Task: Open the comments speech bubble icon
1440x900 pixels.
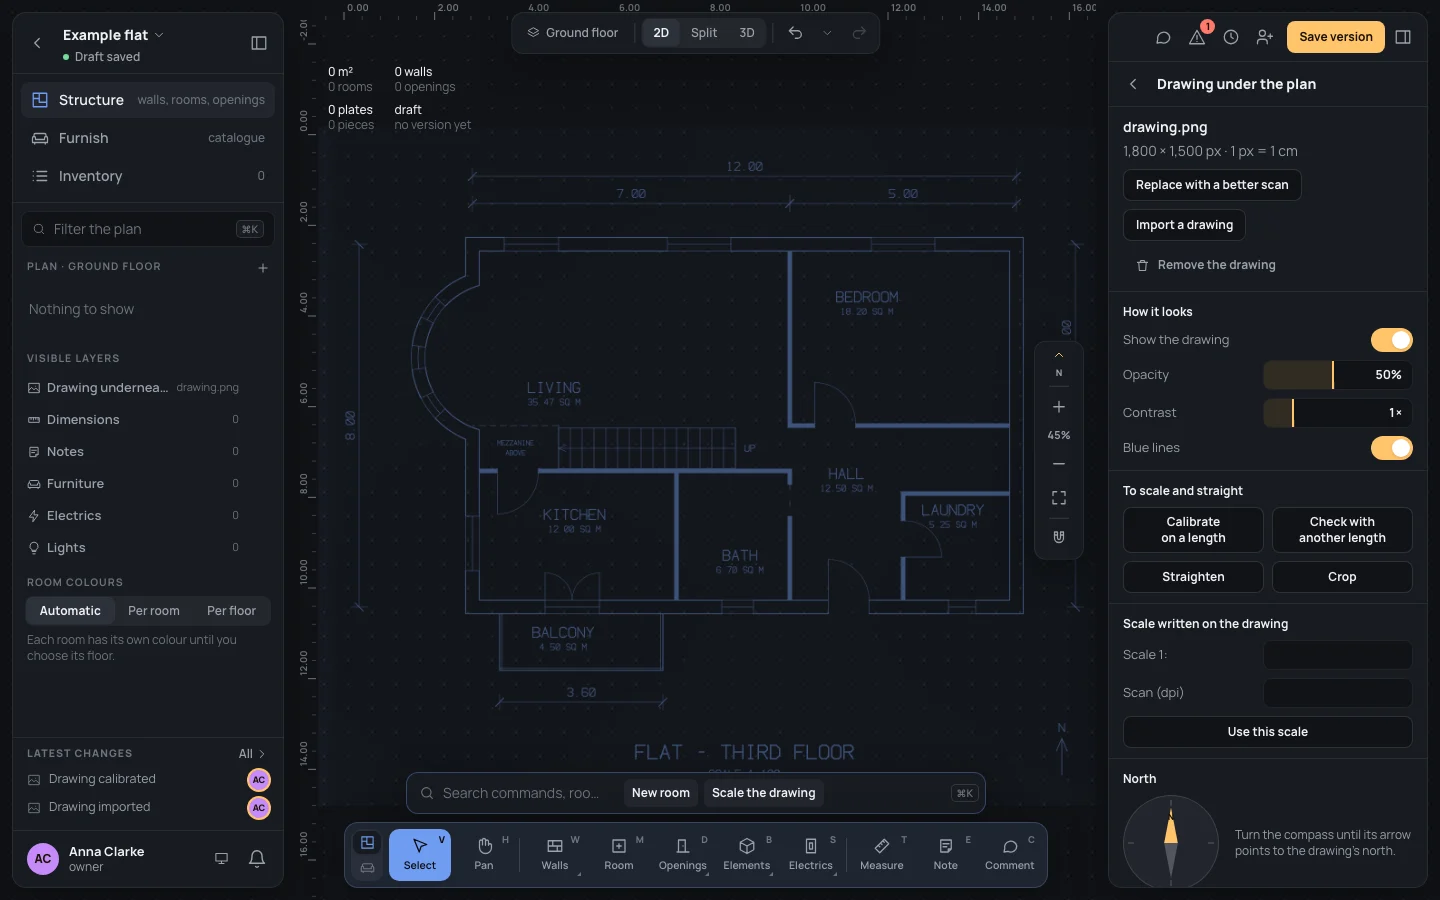Action: pyautogui.click(x=1163, y=37)
